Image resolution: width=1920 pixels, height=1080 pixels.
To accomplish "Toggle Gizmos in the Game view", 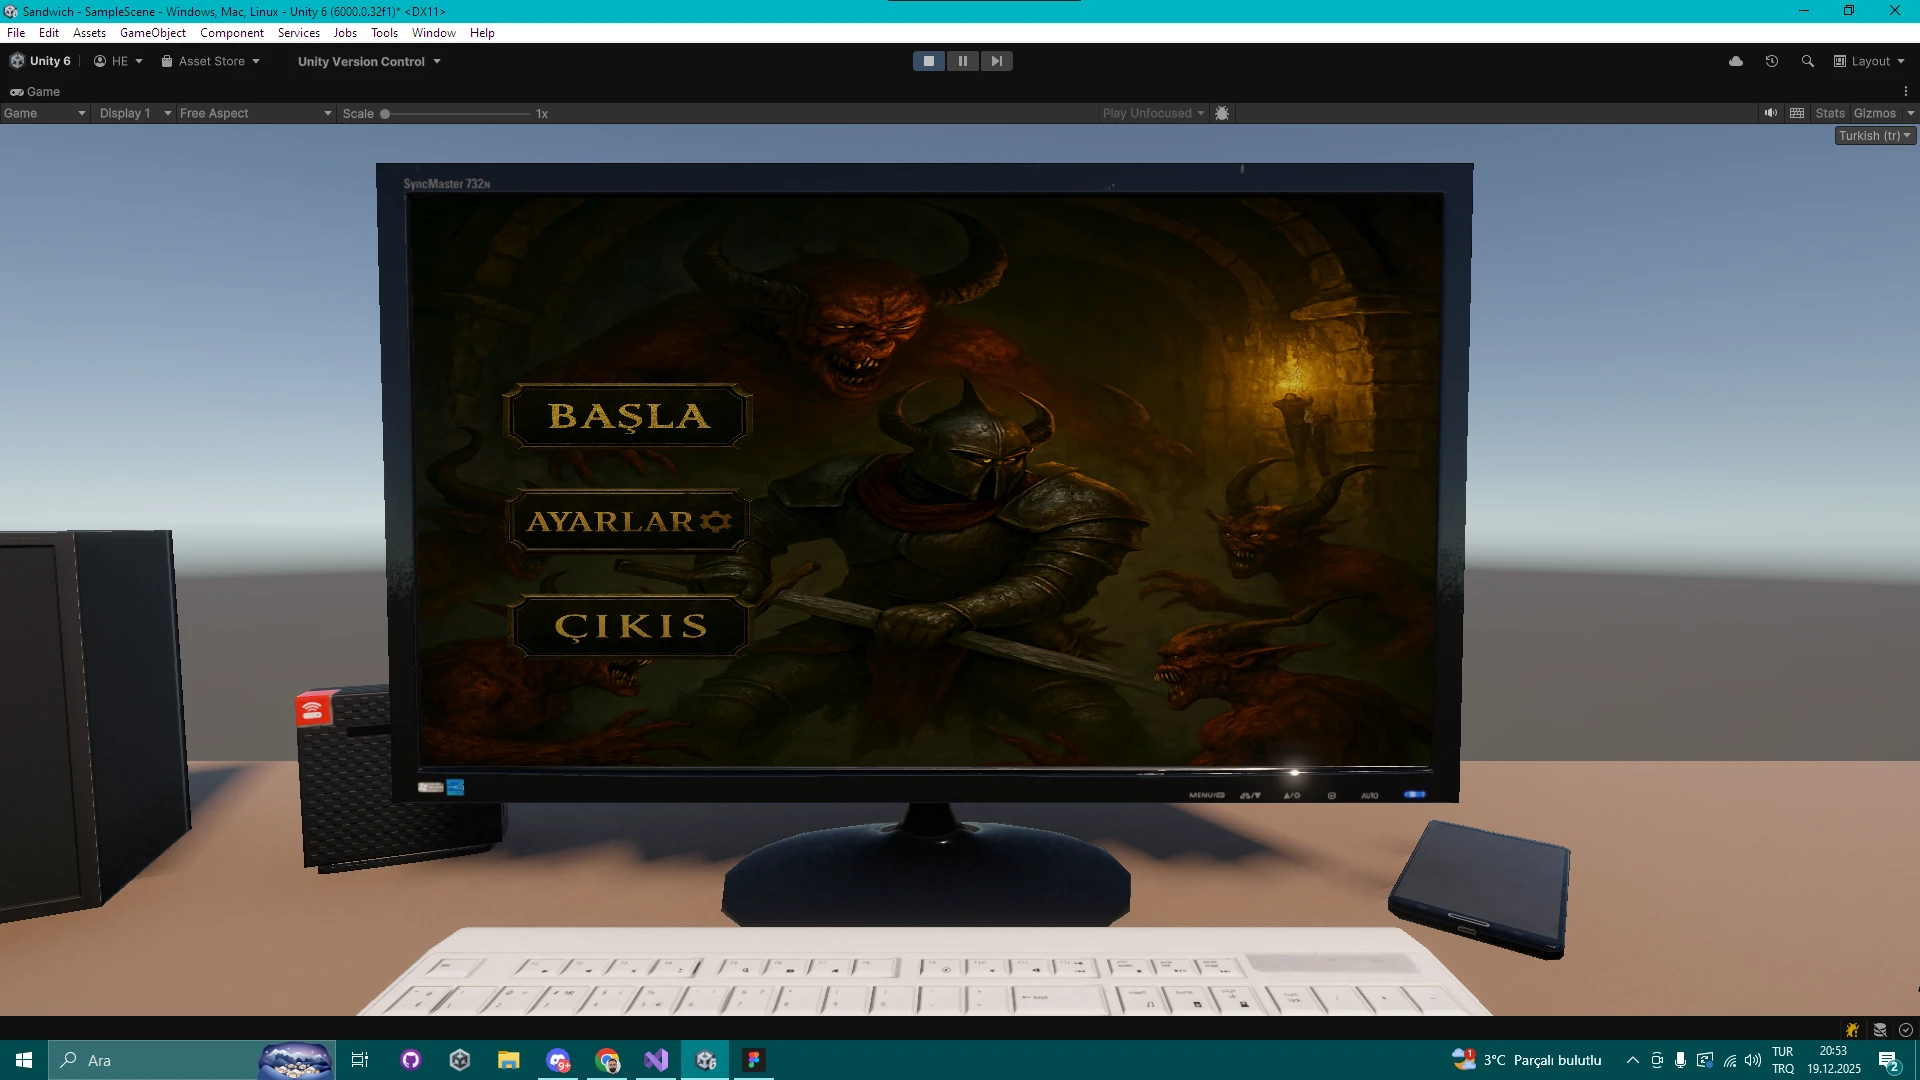I will tap(1874, 113).
